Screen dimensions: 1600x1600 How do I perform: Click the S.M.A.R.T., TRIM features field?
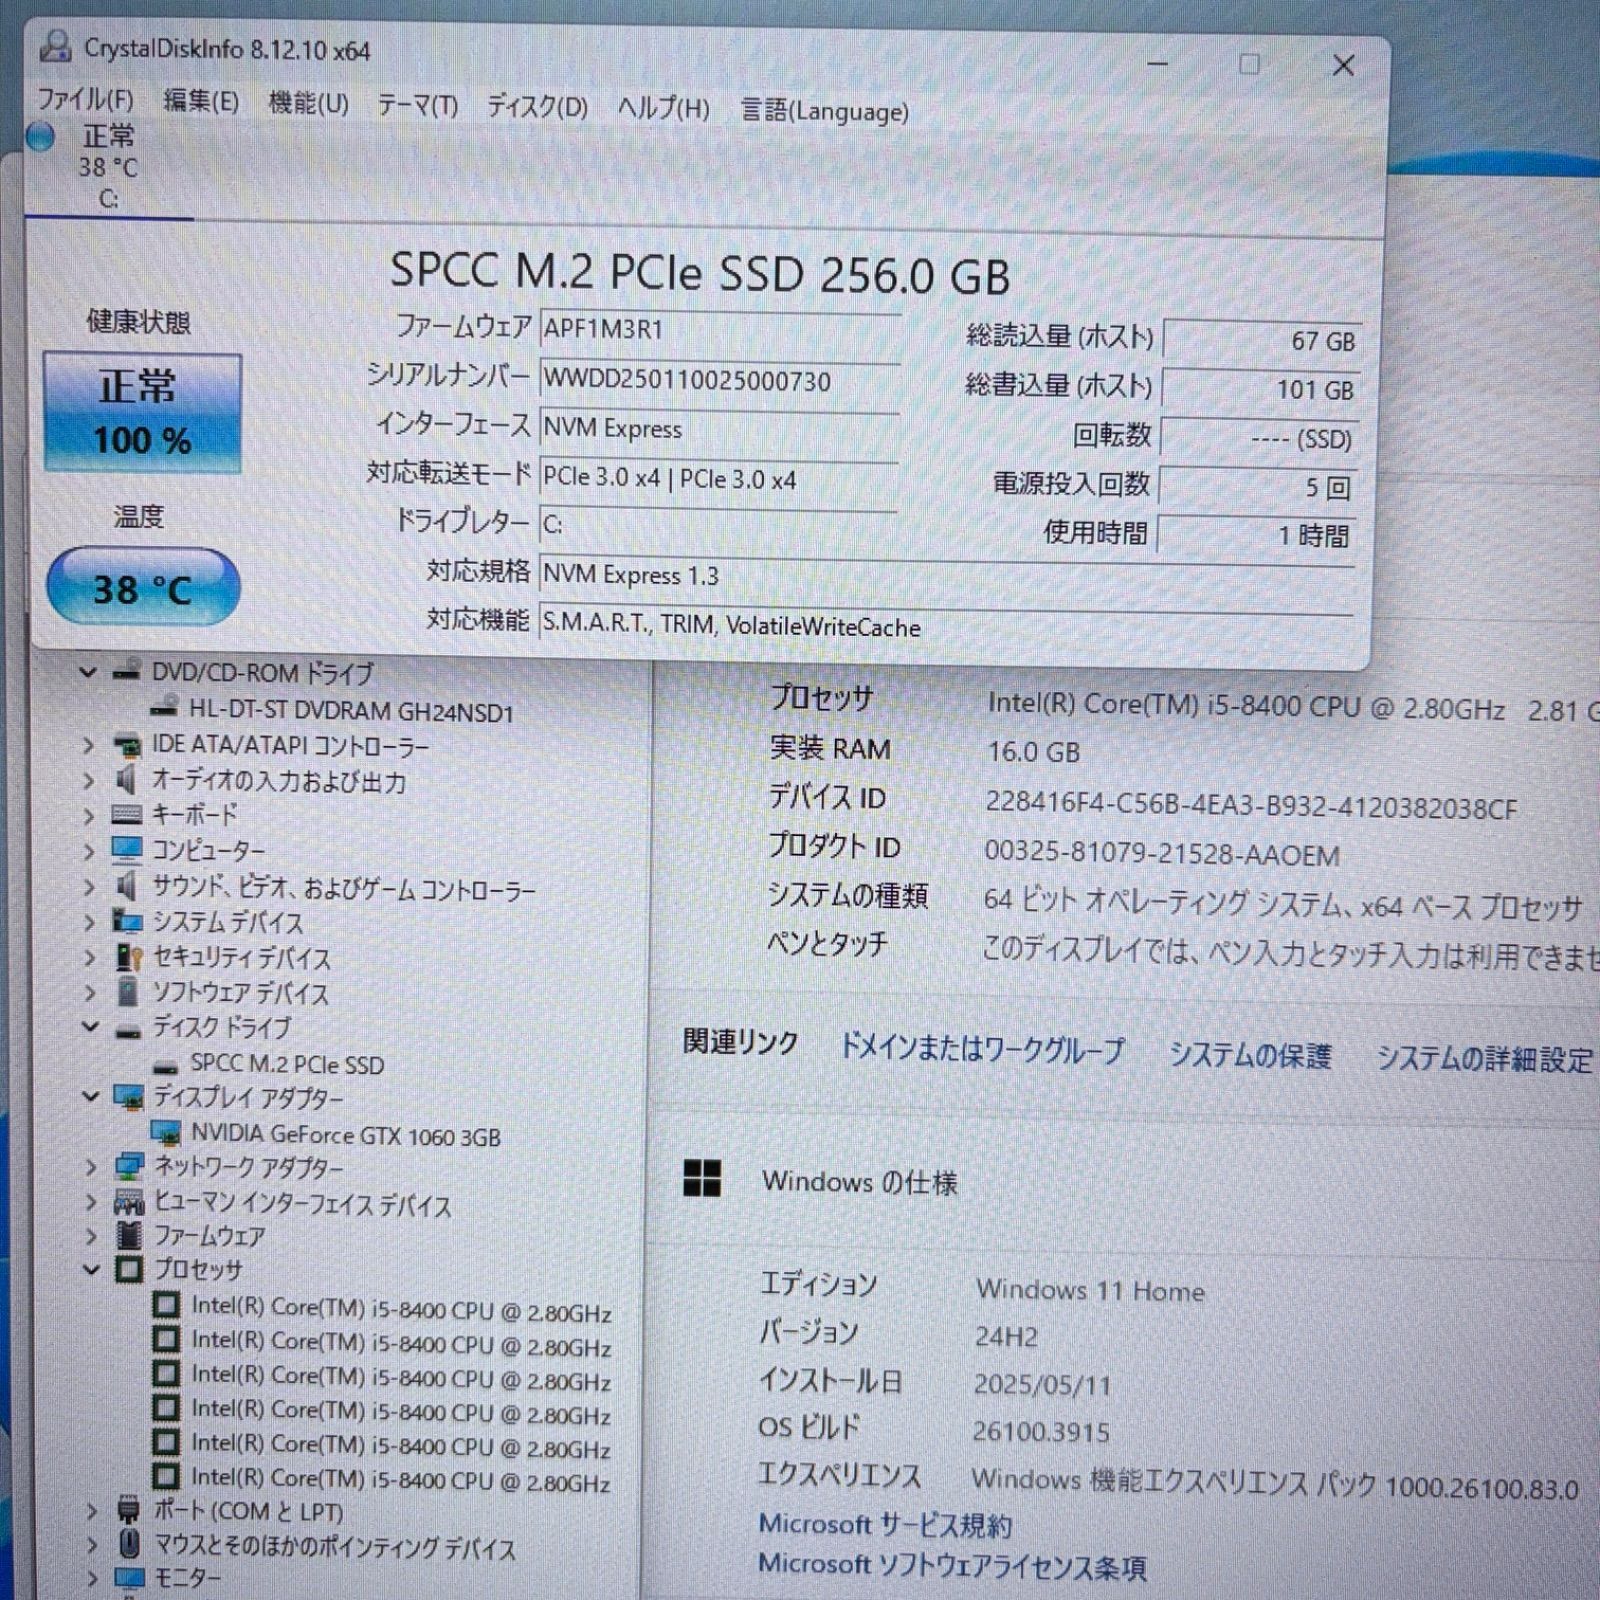point(945,626)
